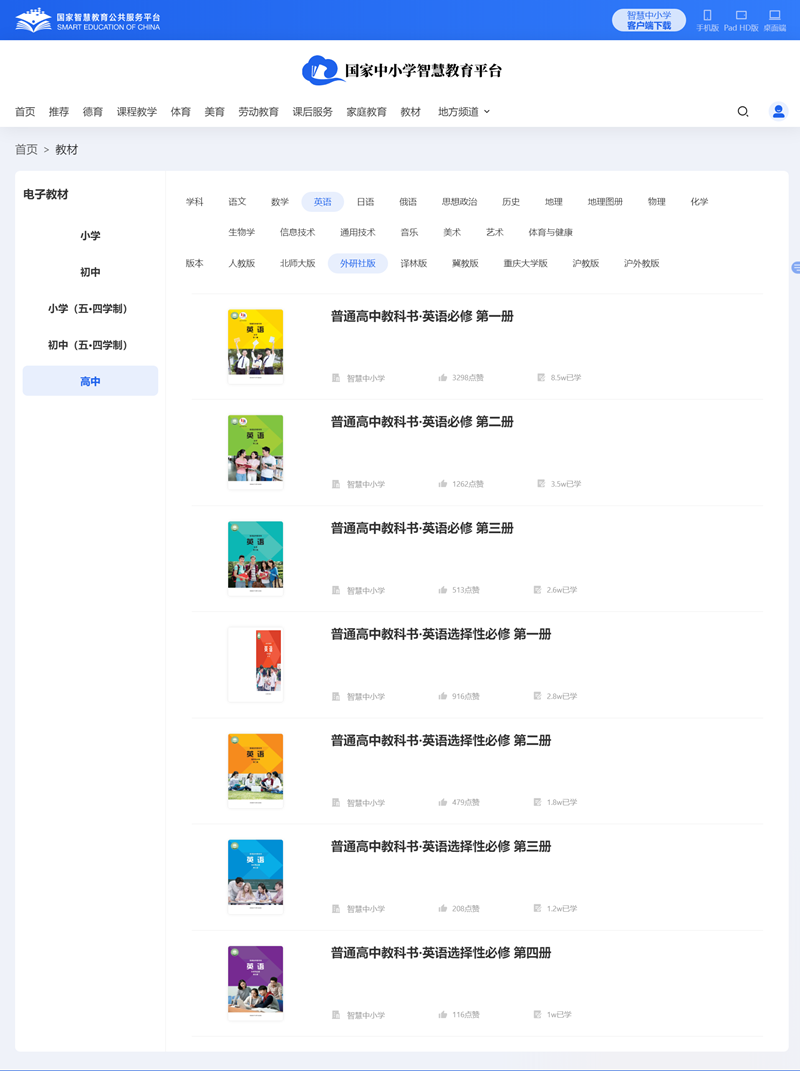The image size is (800, 1071).
Task: Click the 智慧中小学客户端下载 button
Action: pos(648,20)
